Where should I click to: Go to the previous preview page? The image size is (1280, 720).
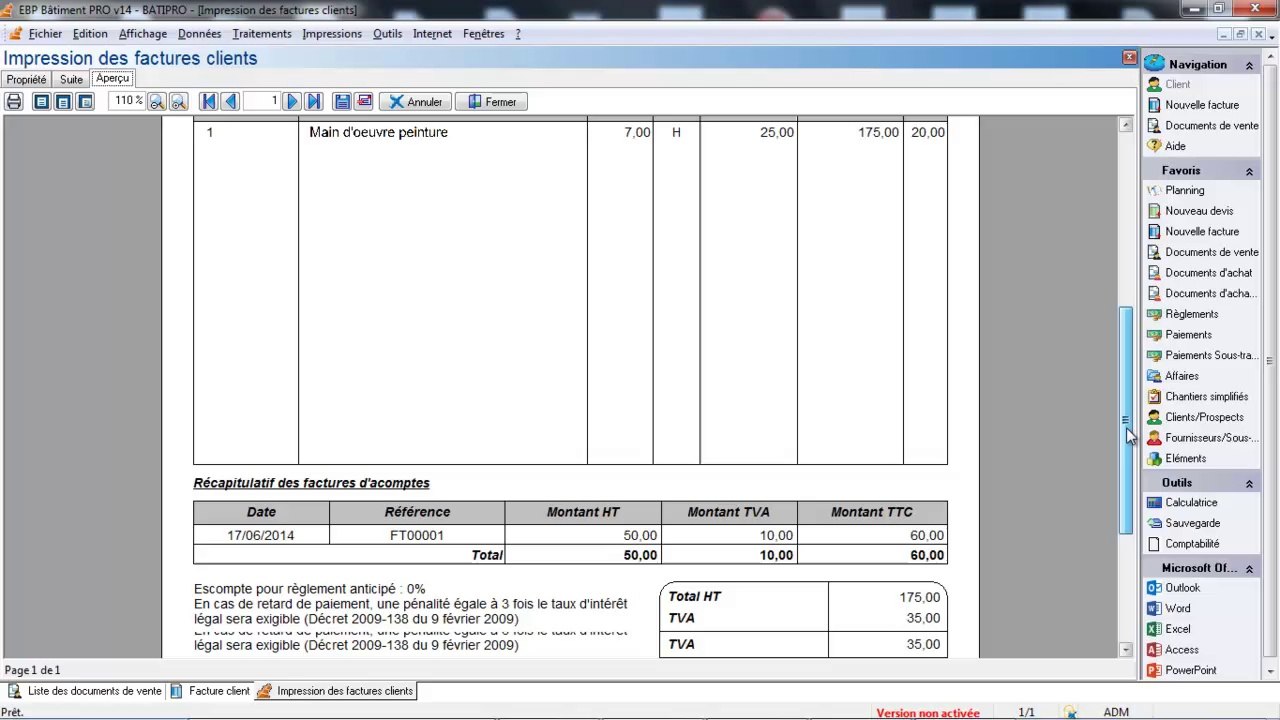point(230,102)
